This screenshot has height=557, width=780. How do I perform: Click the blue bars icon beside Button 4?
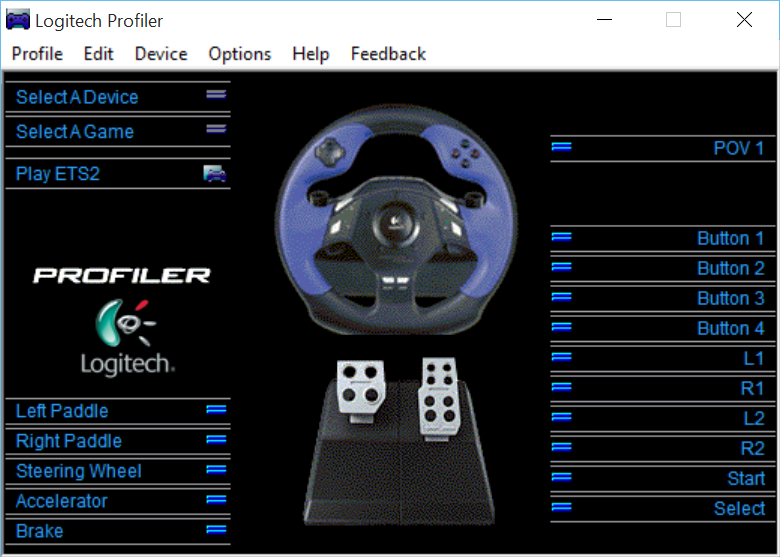coord(562,327)
